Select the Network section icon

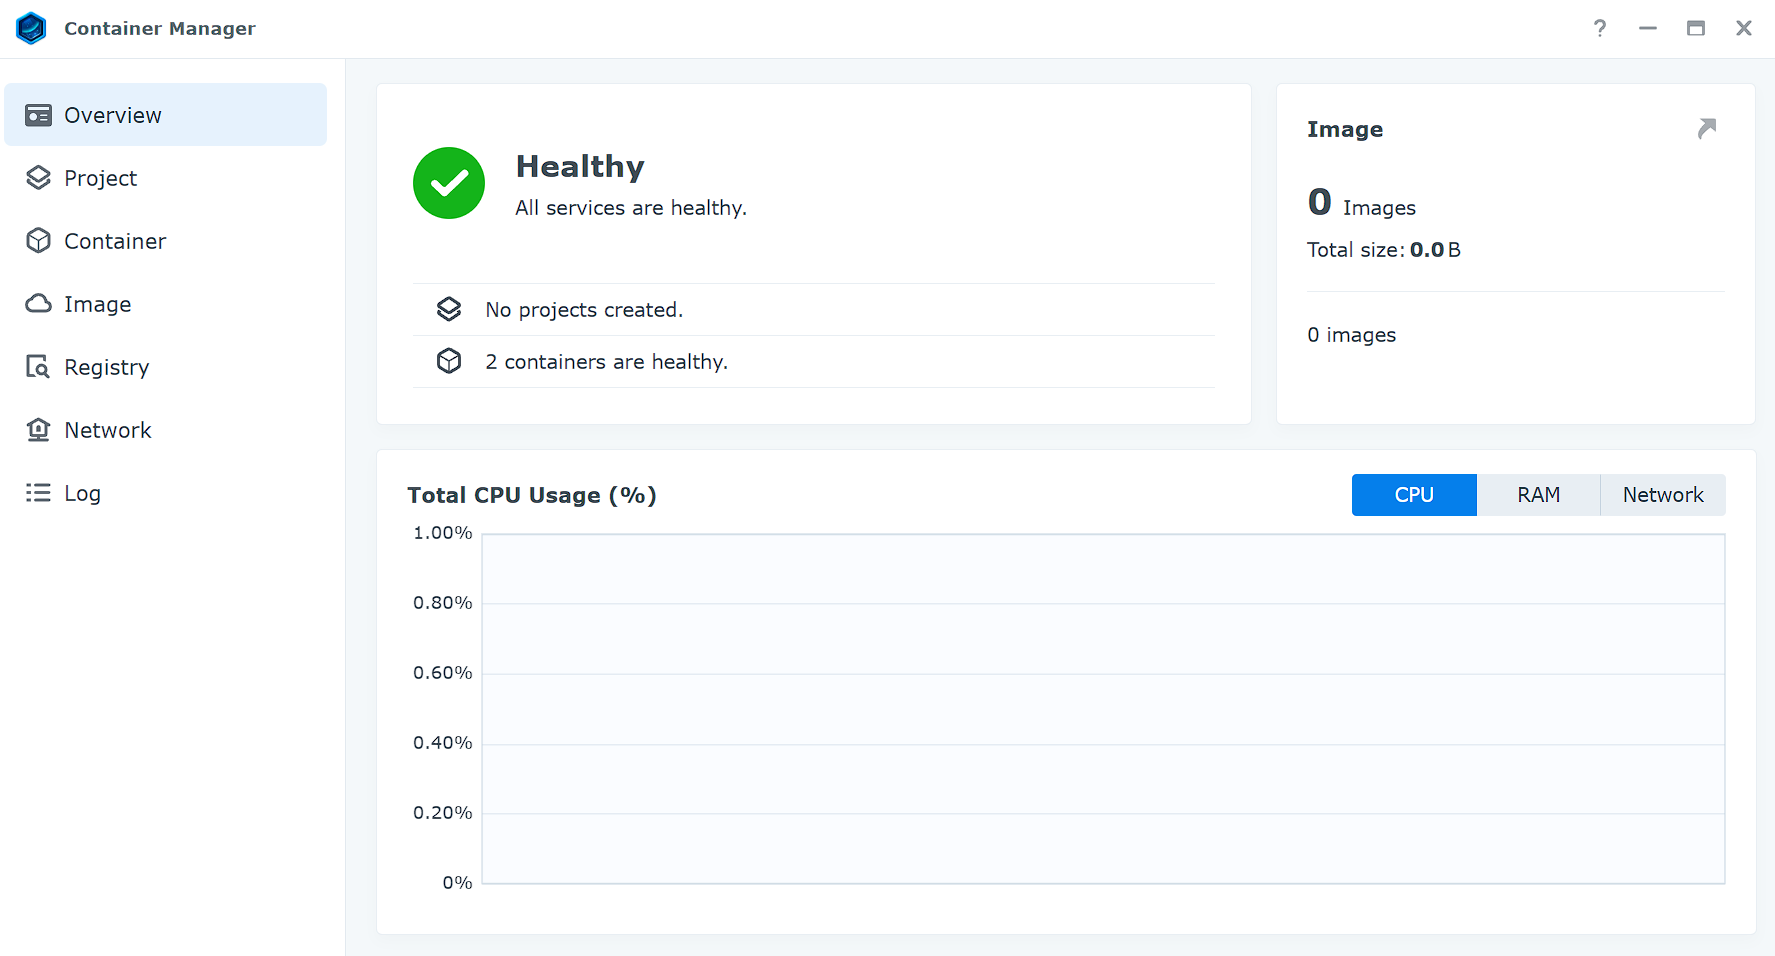click(38, 429)
